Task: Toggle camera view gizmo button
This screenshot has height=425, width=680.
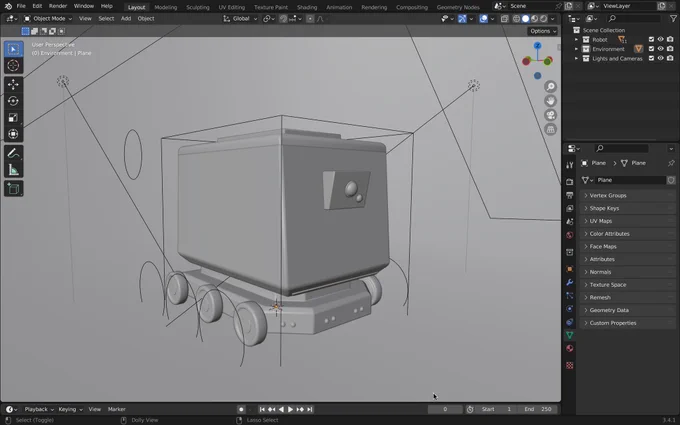Action: tap(550, 115)
